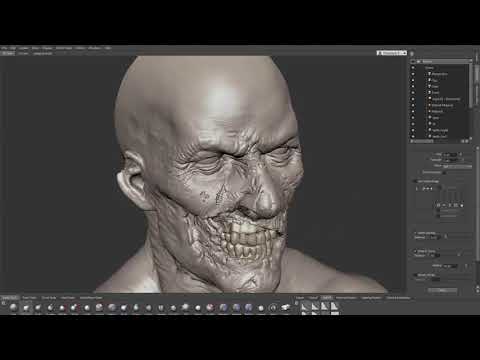Toggle the Invert Function checkbox
The width and height of the screenshot is (480, 360).
click(444, 172)
